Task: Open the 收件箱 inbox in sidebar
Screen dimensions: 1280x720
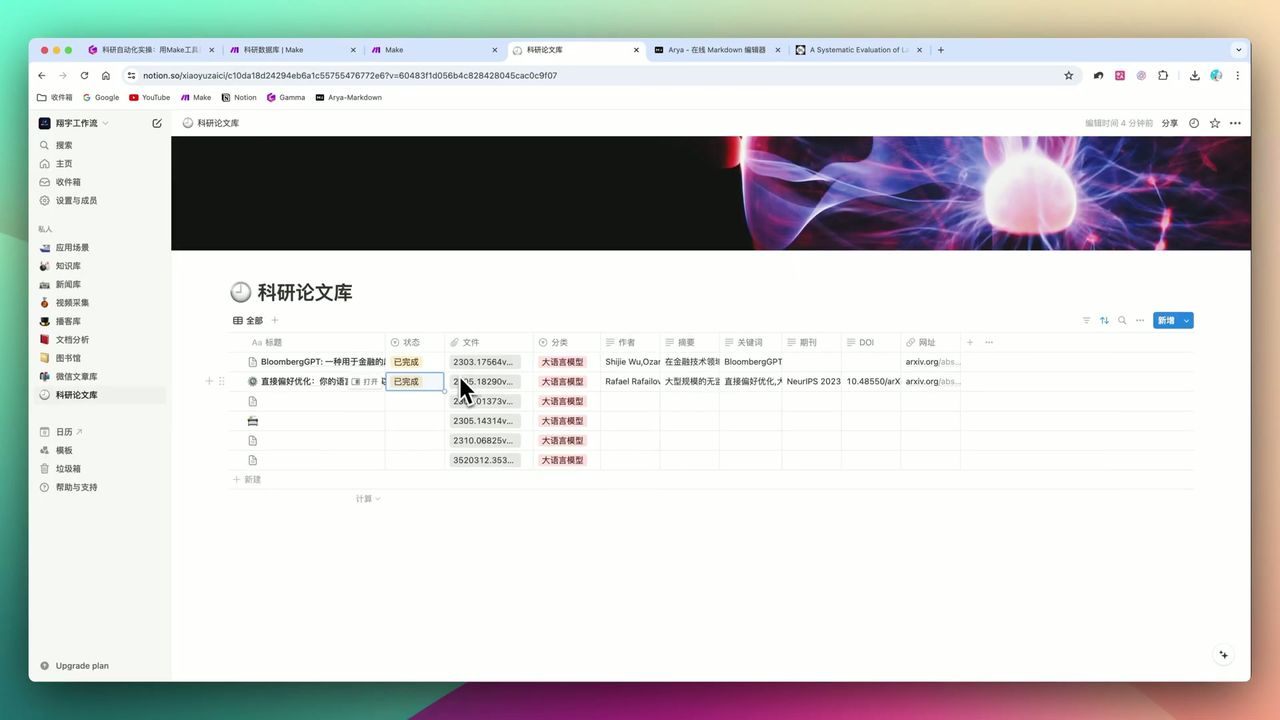Action: coord(67,181)
